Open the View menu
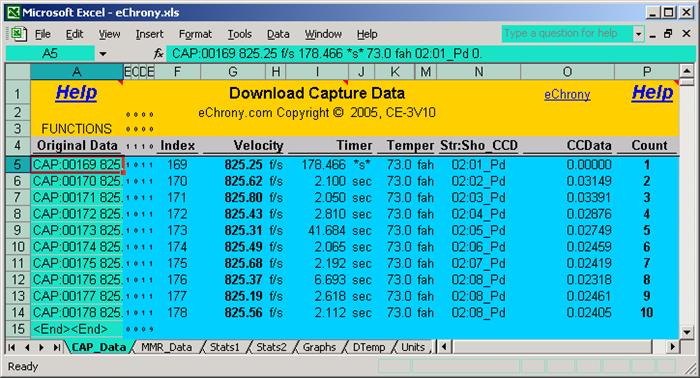Image resolution: width=700 pixels, height=378 pixels. [x=109, y=34]
